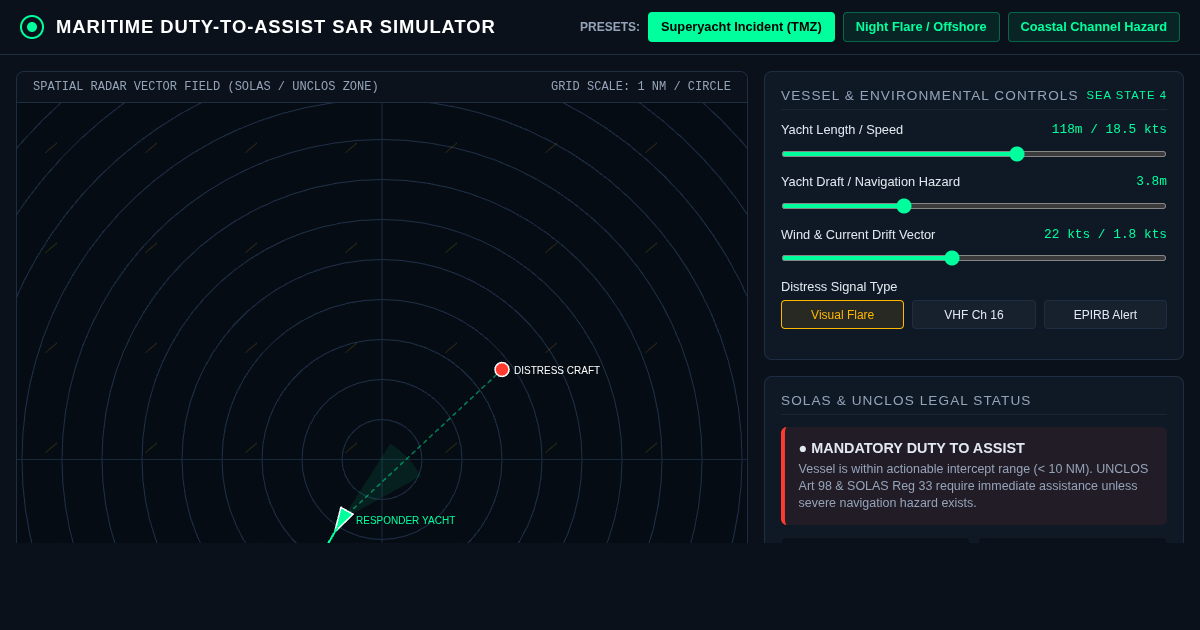Choose VHF Ch 16 distress signal

974,315
